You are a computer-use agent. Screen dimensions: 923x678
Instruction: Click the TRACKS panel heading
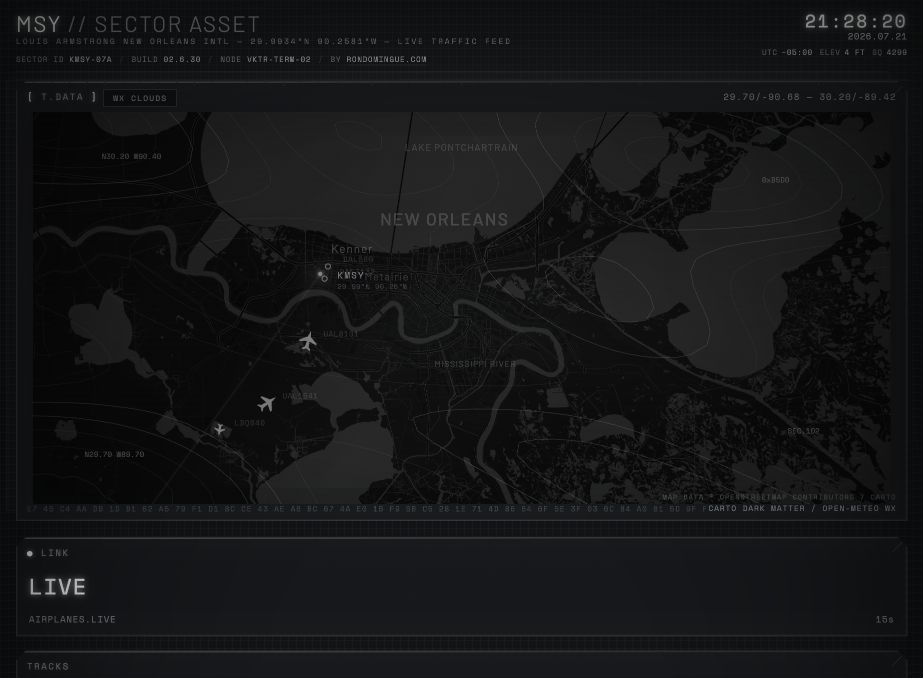tap(48, 666)
